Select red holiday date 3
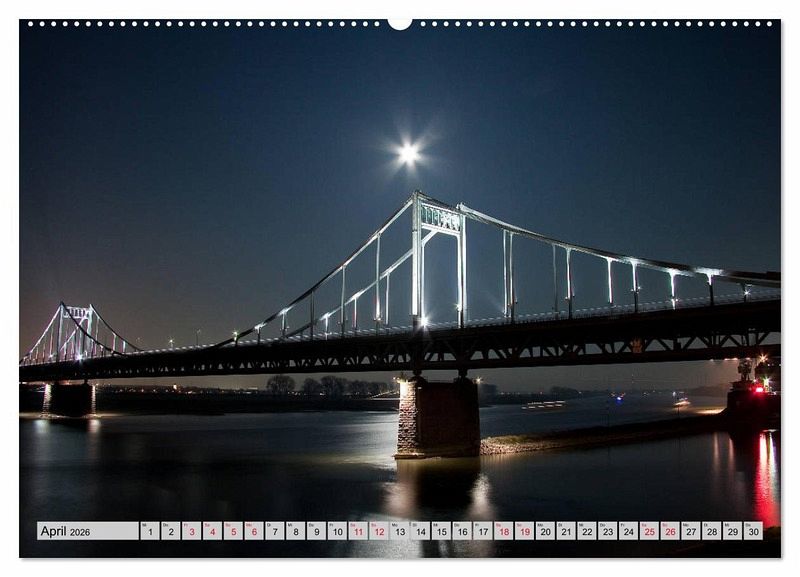Screen dimensions: 800x577 click(191, 531)
